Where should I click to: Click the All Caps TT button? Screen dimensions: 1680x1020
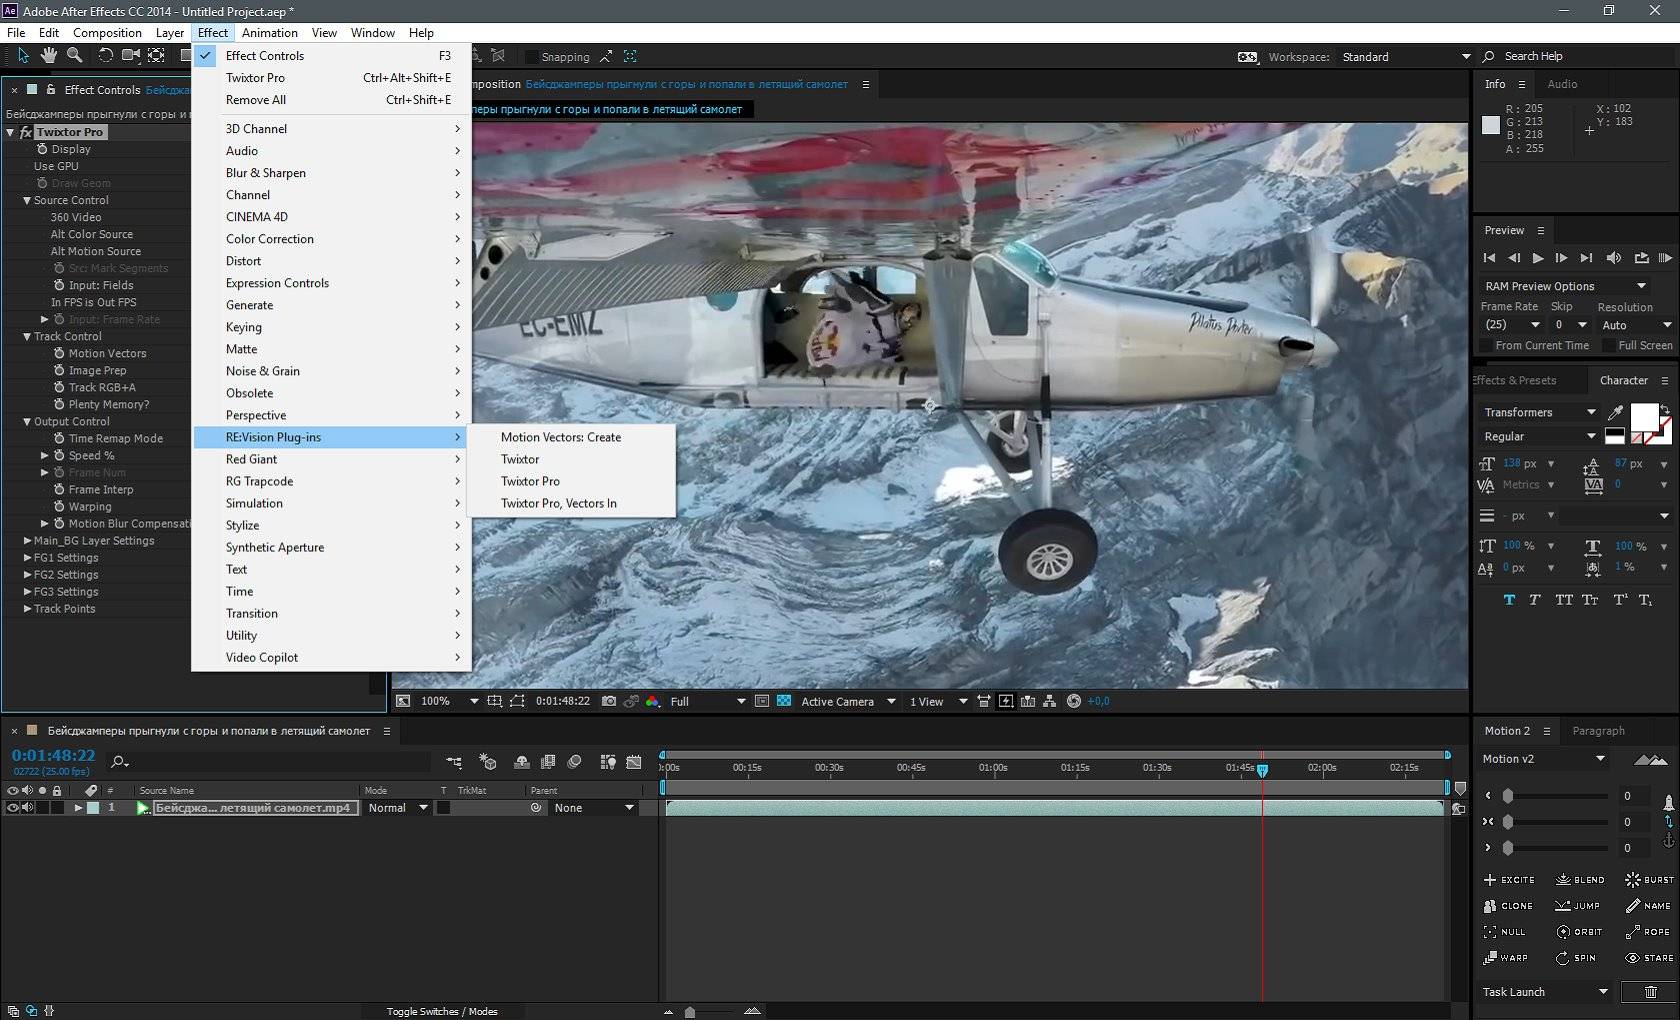tap(1563, 600)
